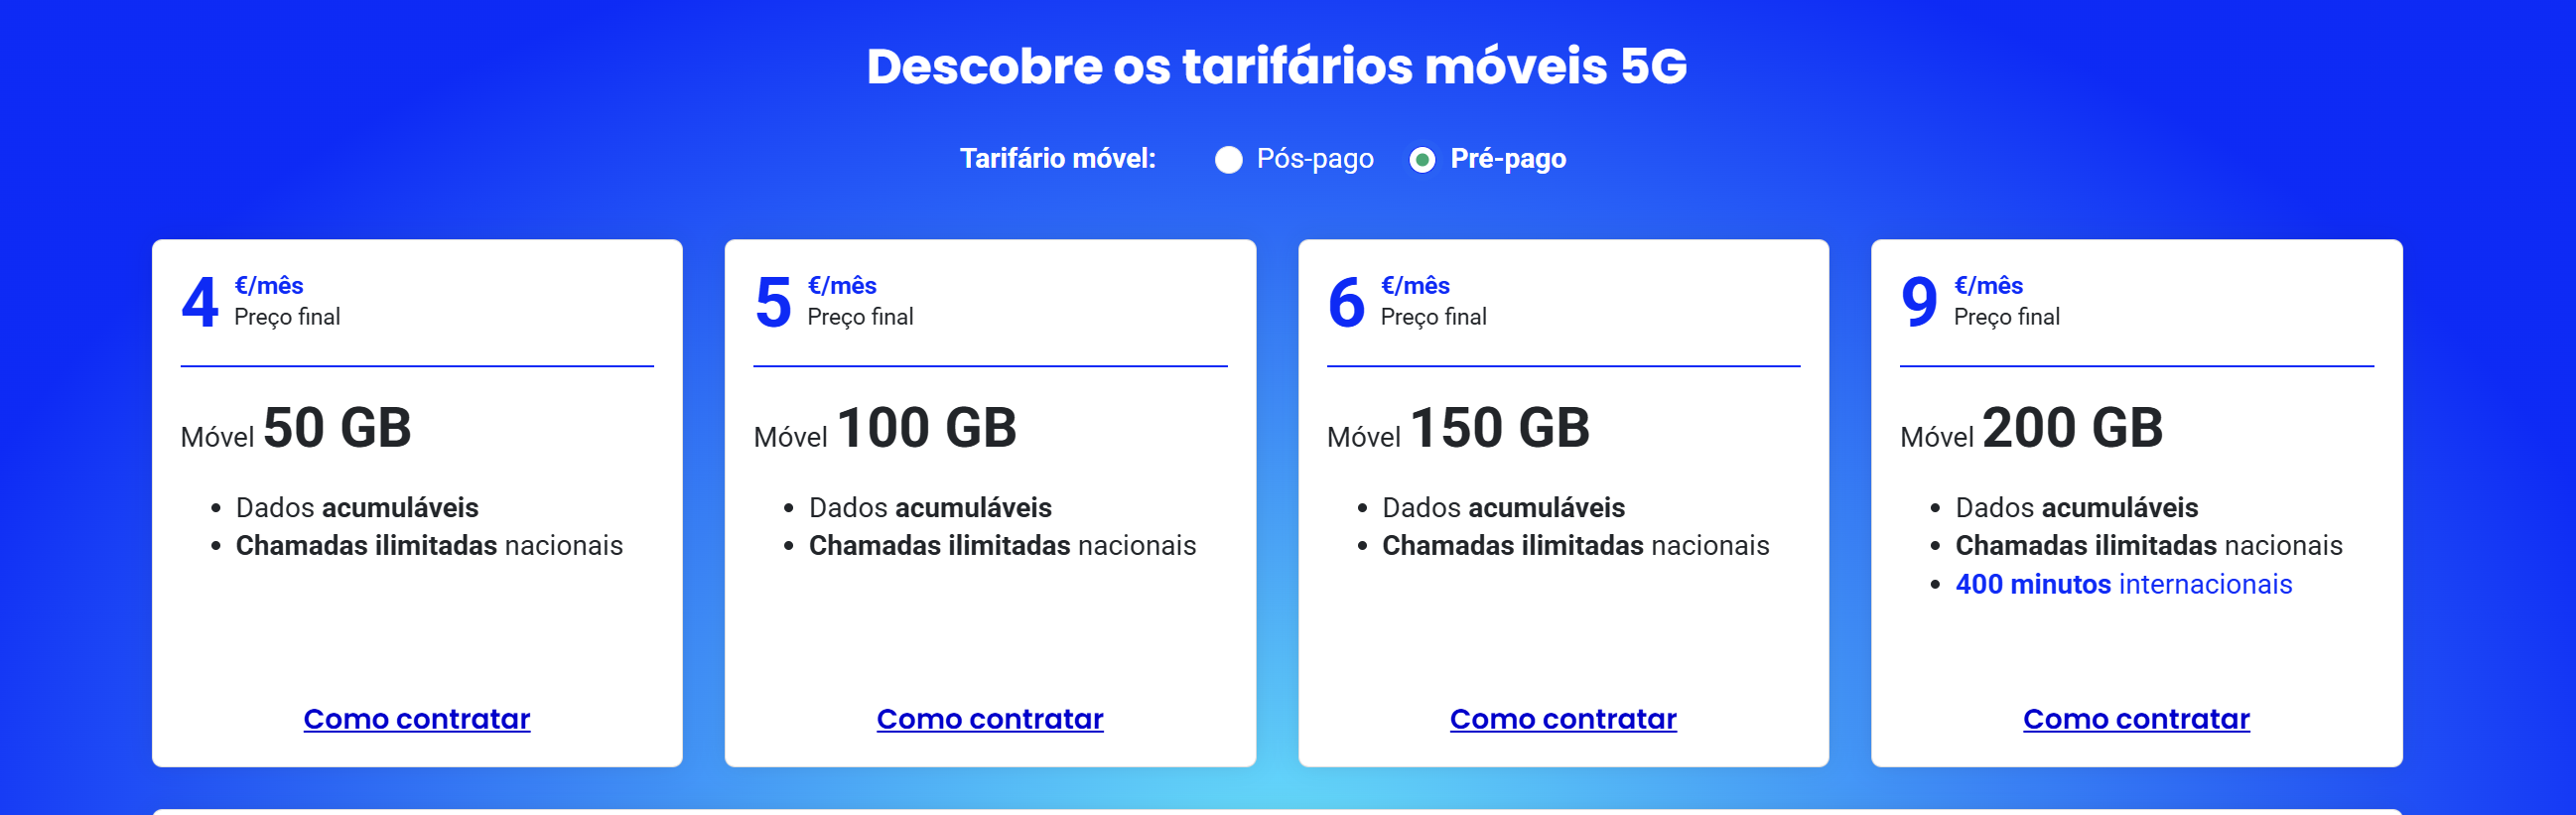Click Dados acumuláveis in the 200 GB card
This screenshot has height=815, width=2576.
click(2076, 508)
